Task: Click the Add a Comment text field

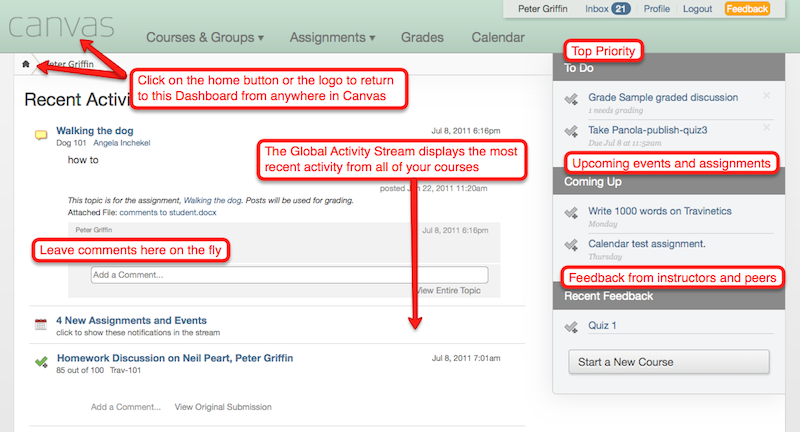Action: [x=289, y=275]
